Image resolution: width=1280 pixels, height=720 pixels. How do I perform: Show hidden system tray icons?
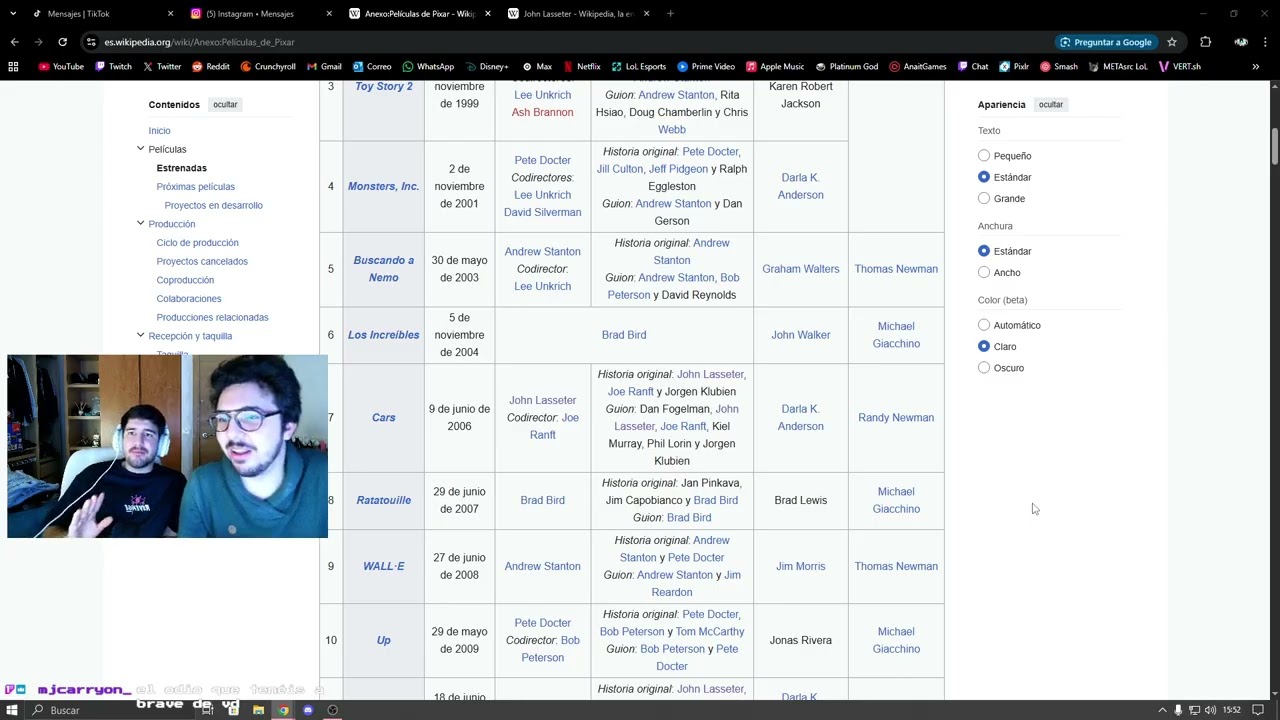[x=1162, y=710]
